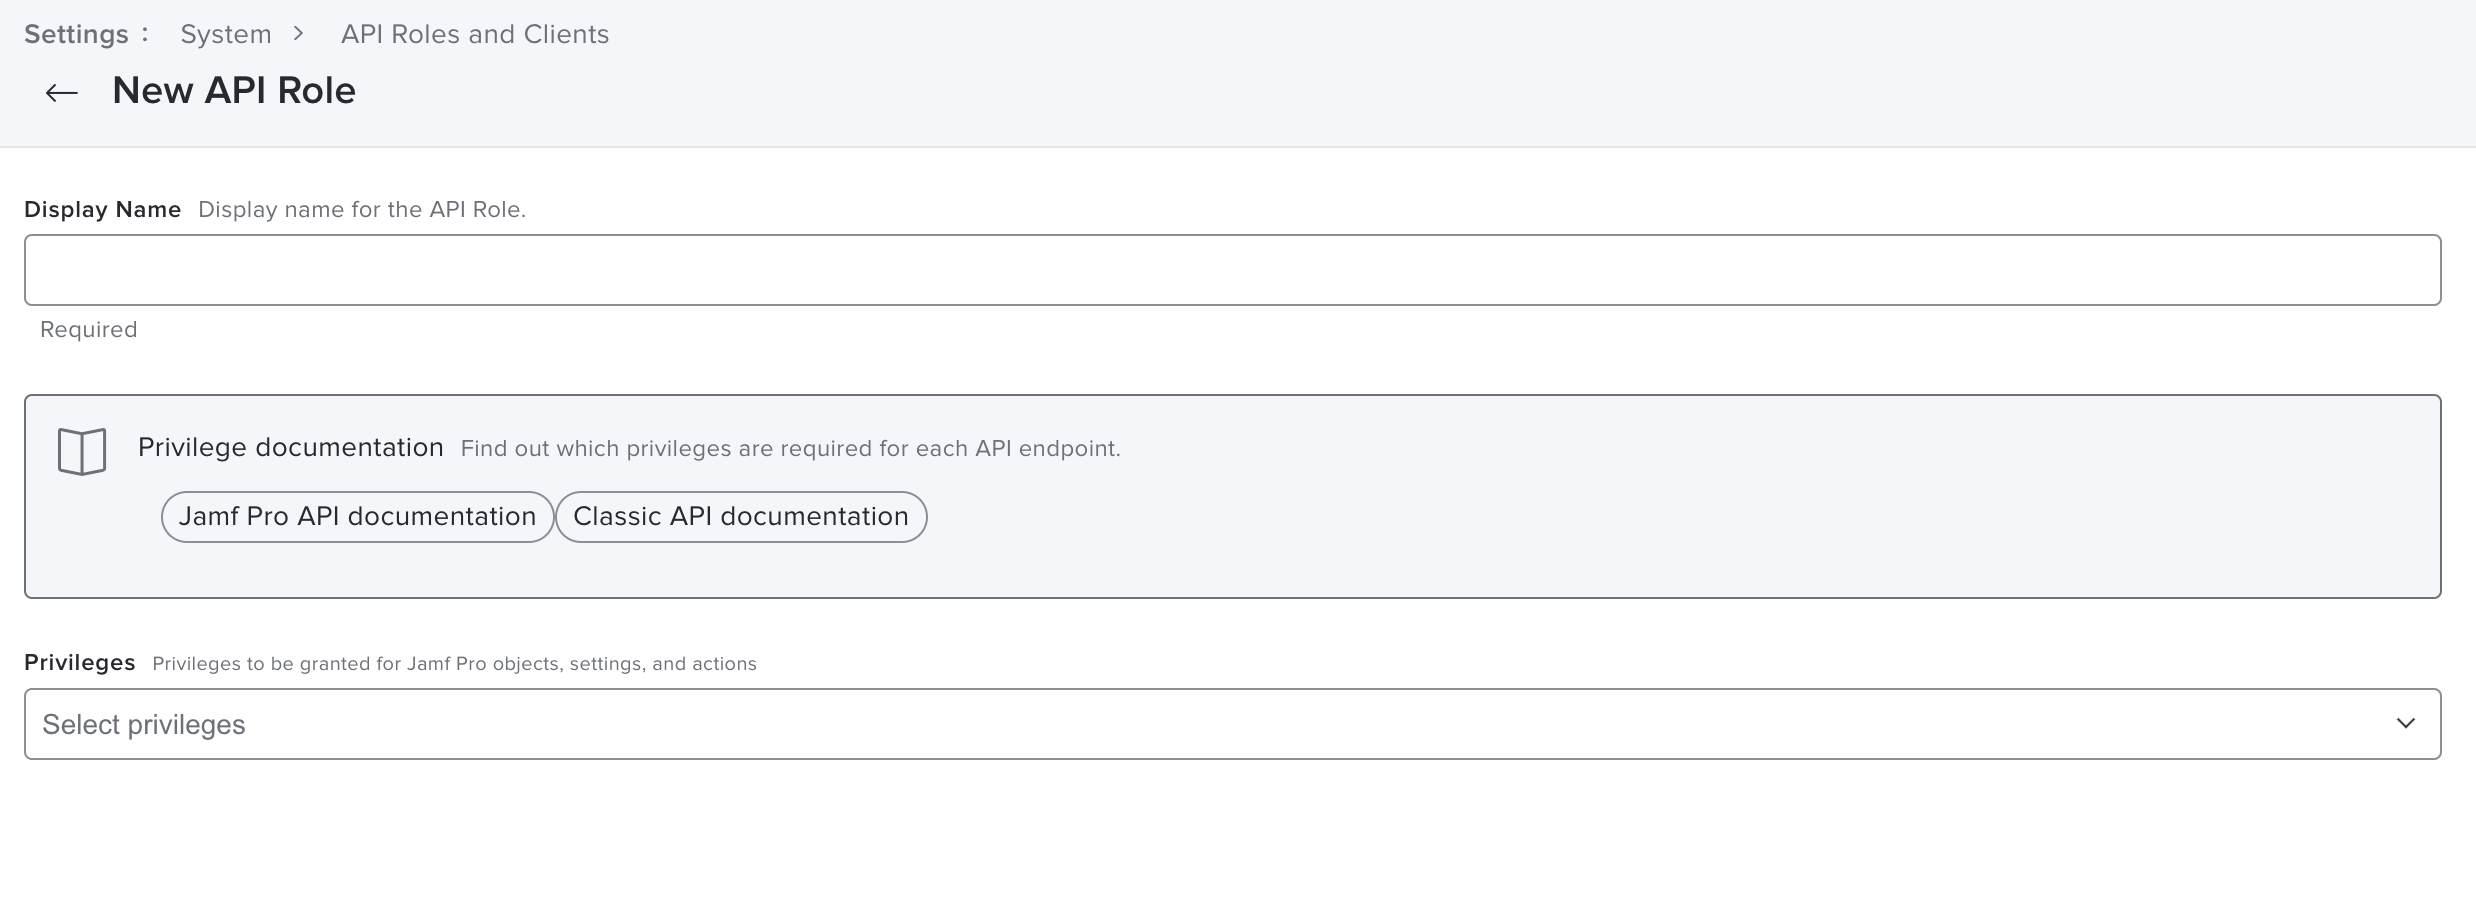Image resolution: width=2476 pixels, height=902 pixels.
Task: Click the Privilege documentation heading text
Action: (x=291, y=447)
